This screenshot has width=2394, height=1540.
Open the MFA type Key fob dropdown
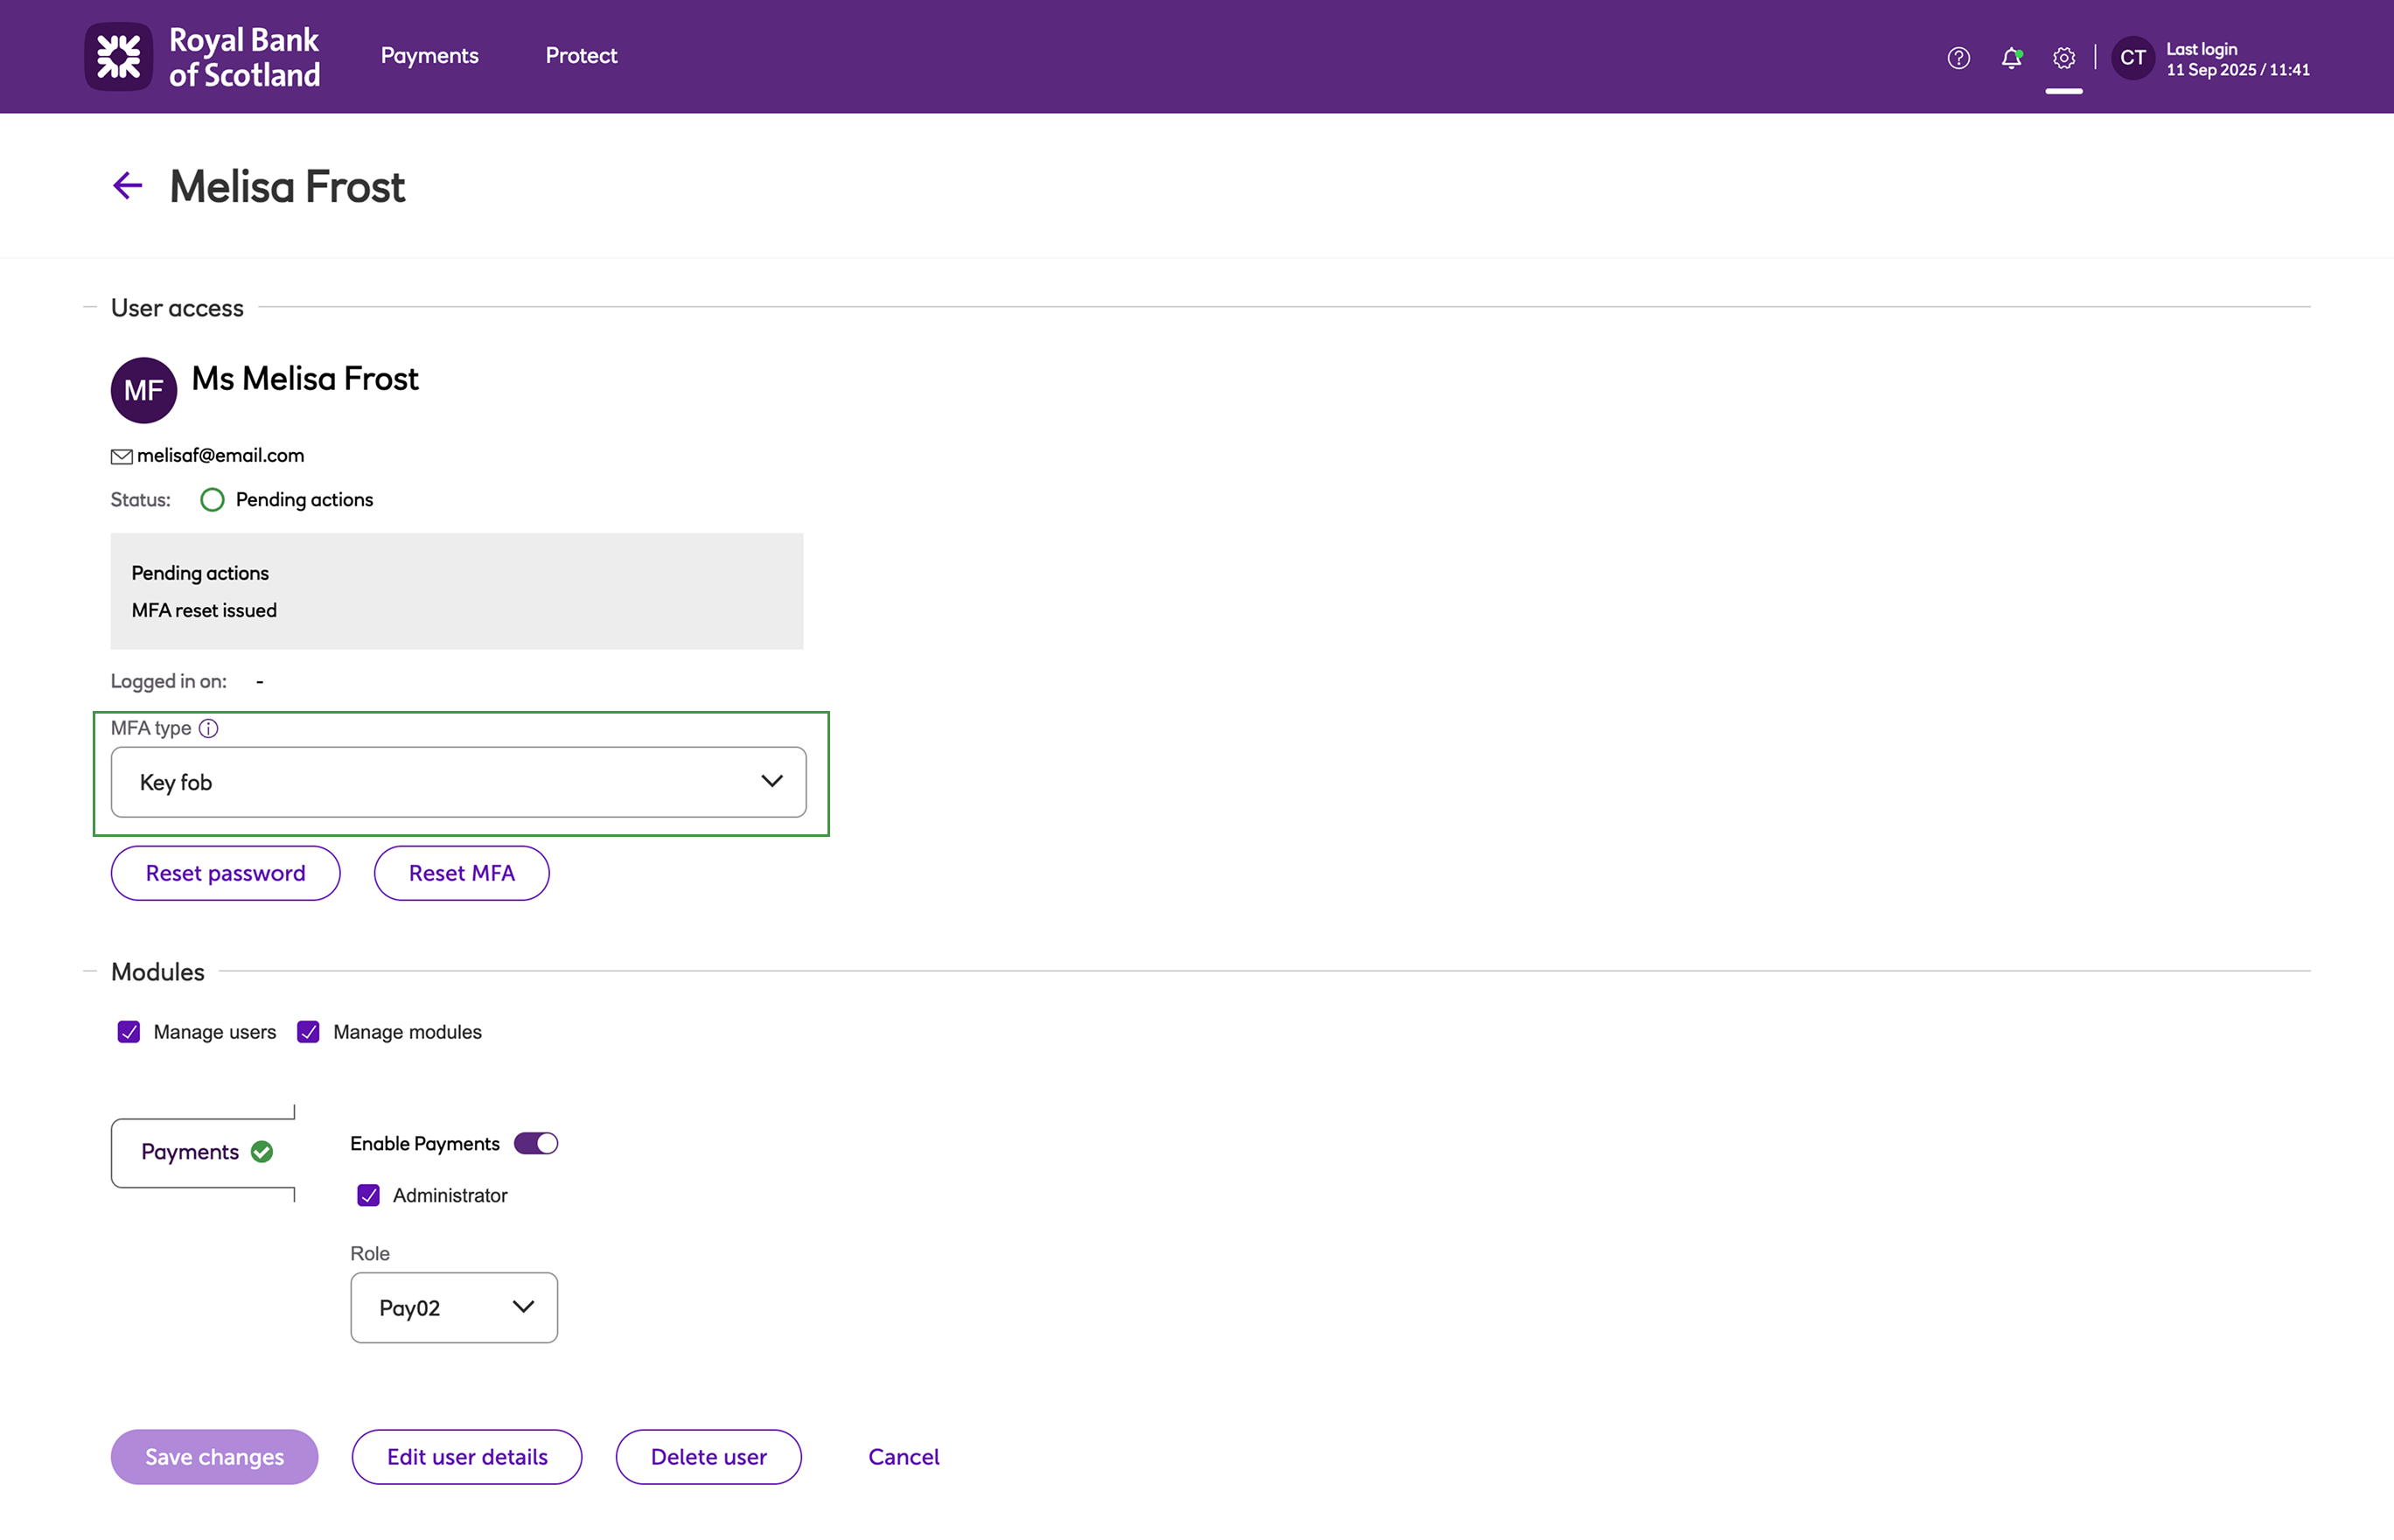click(x=458, y=782)
